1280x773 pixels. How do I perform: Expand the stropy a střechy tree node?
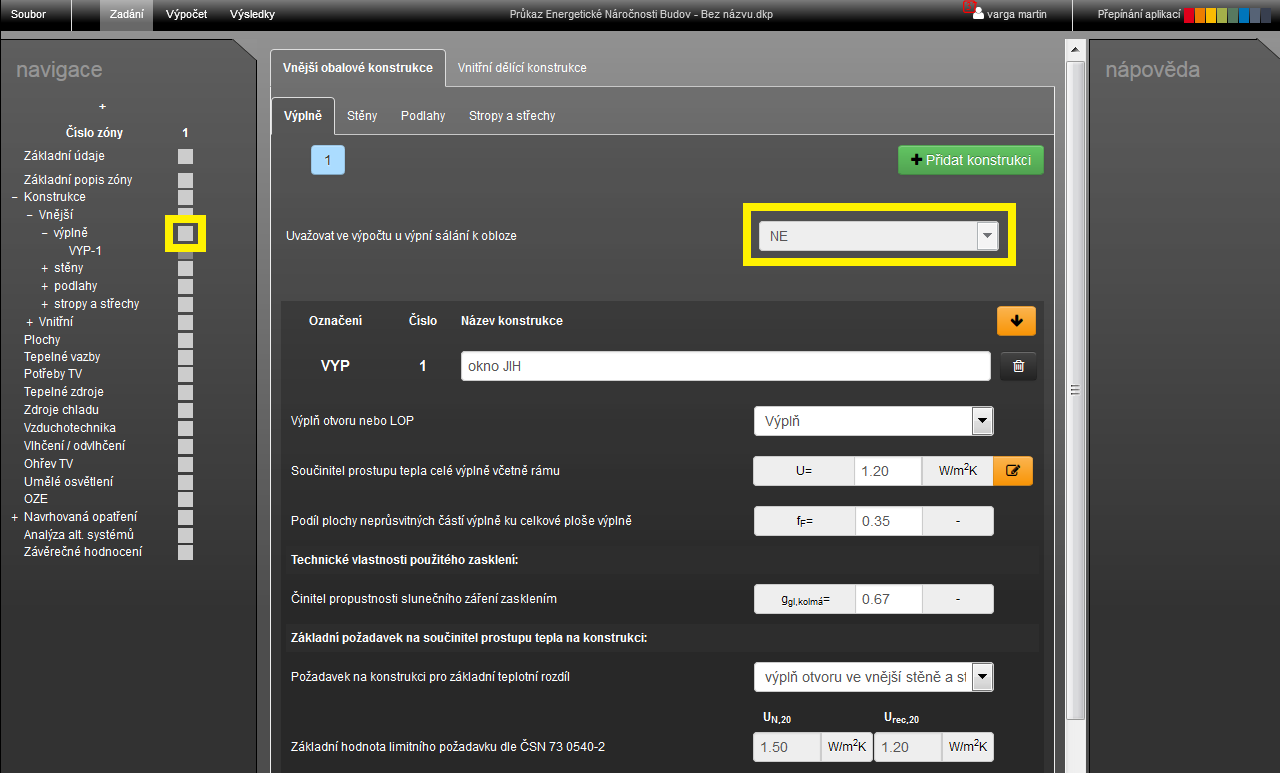tap(44, 304)
